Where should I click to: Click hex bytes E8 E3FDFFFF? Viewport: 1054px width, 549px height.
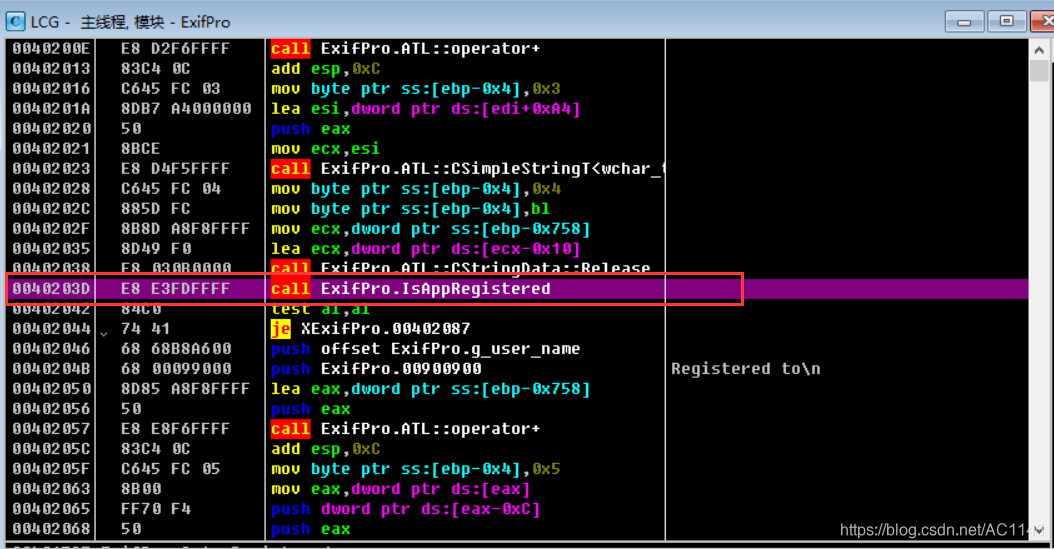[x=175, y=289]
